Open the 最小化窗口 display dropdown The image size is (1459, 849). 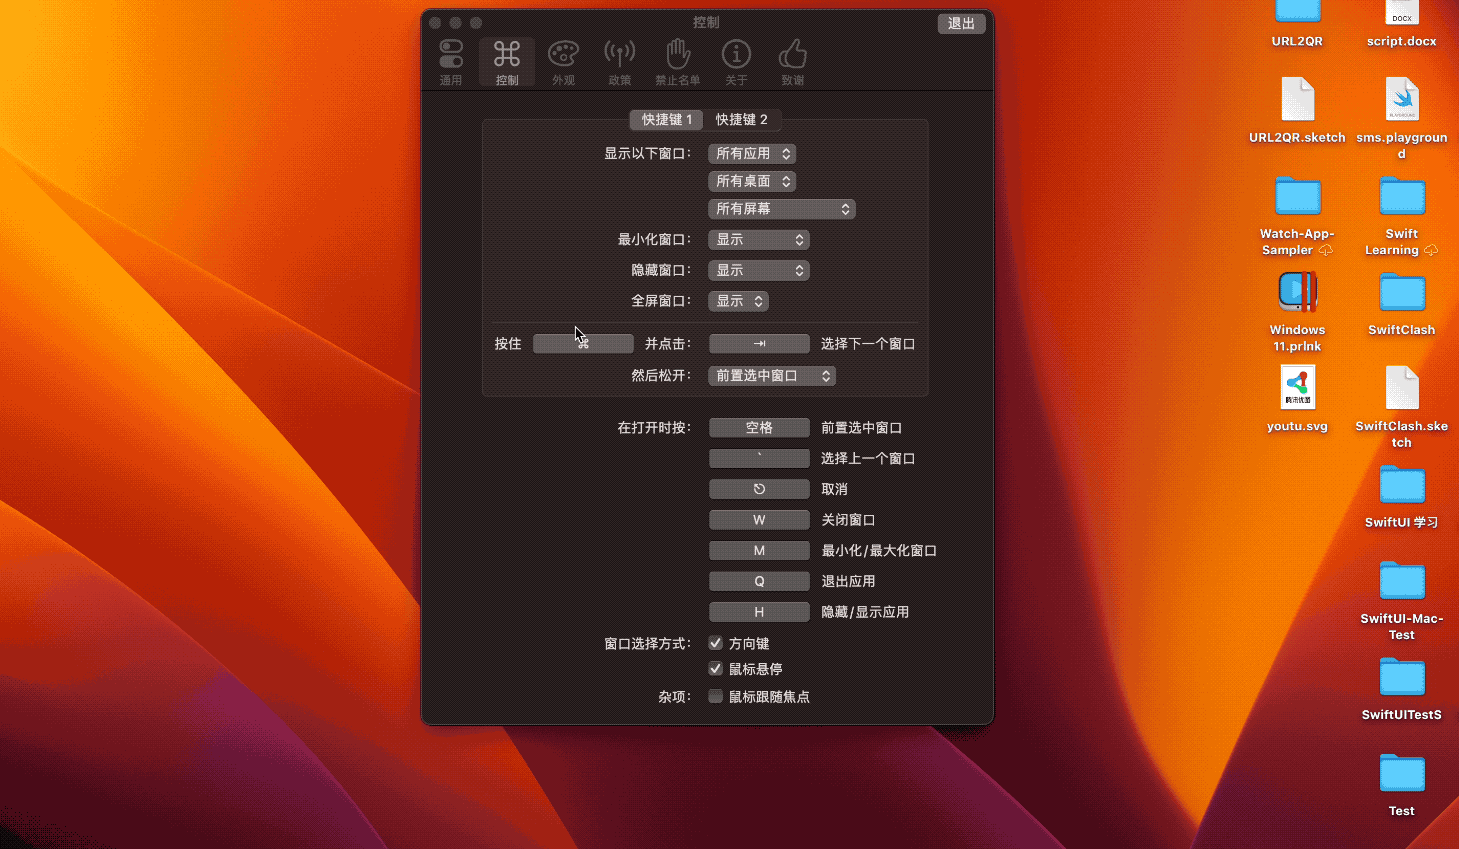click(x=758, y=239)
